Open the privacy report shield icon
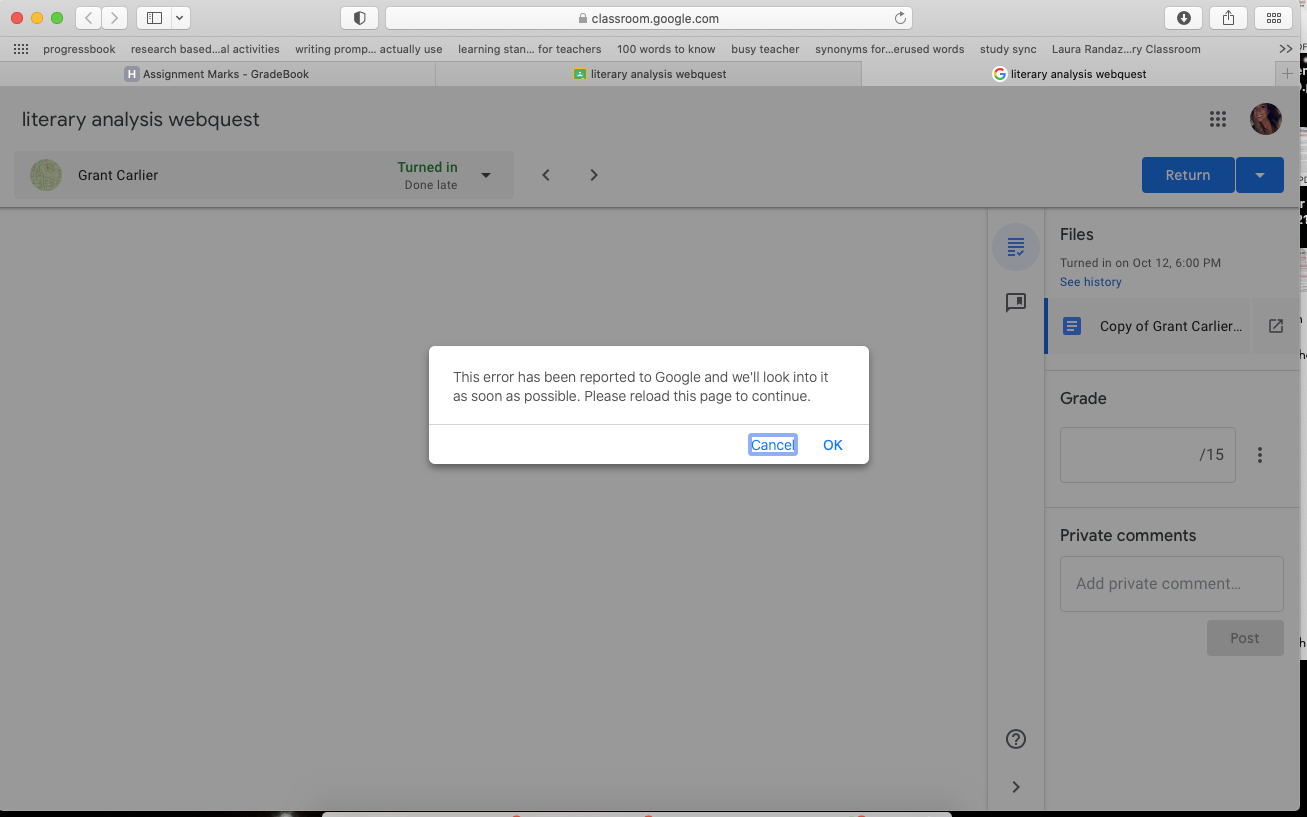 (x=359, y=18)
